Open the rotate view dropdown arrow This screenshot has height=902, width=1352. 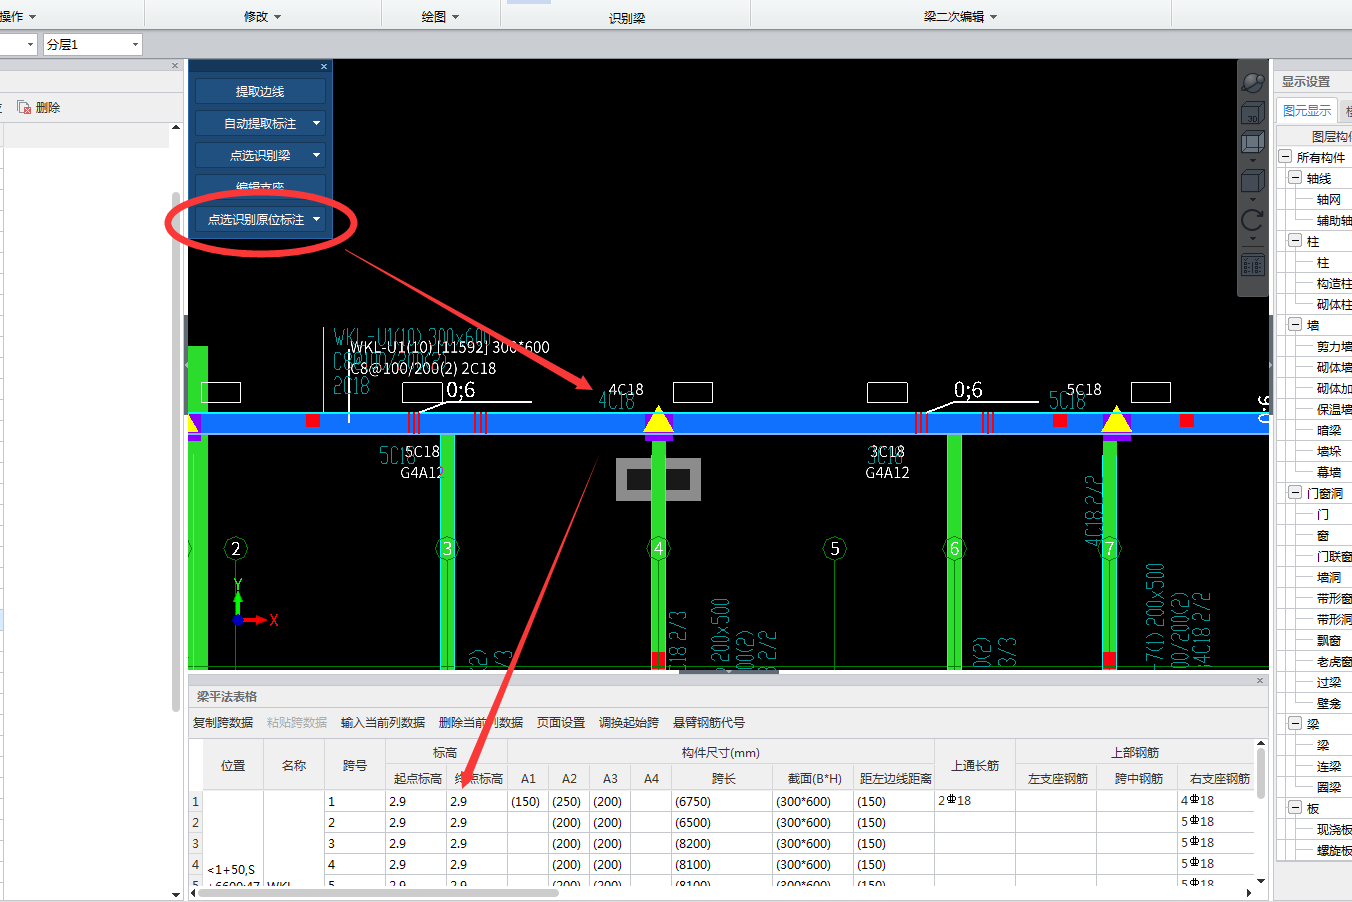1252,238
